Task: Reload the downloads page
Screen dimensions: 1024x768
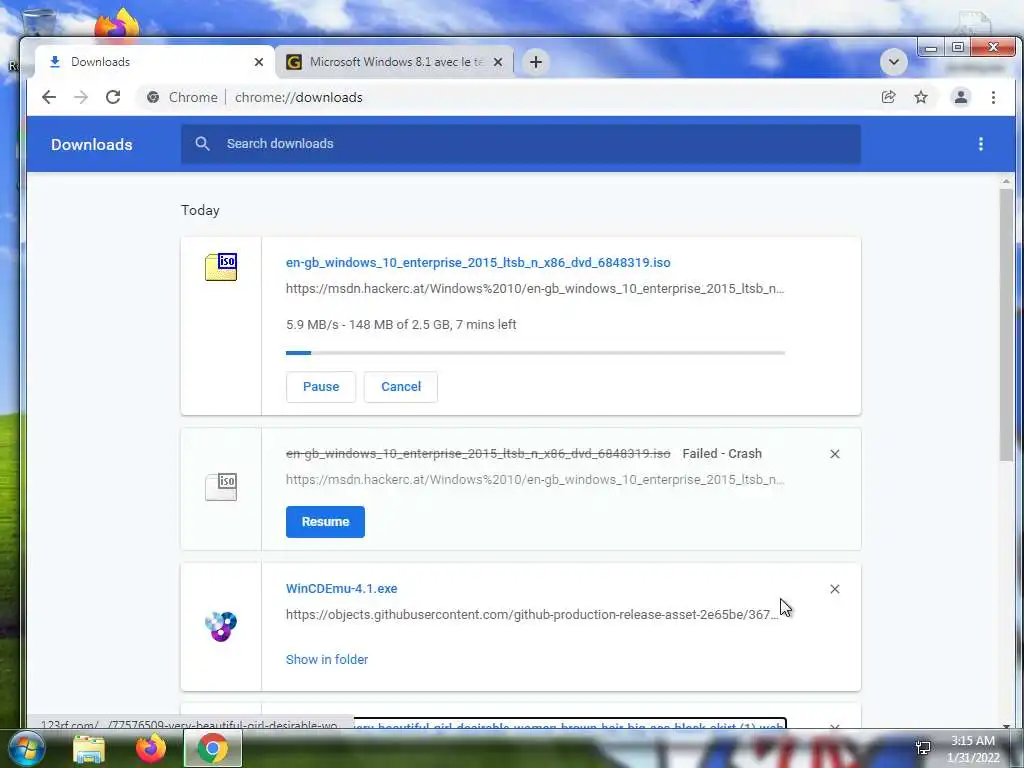Action: click(113, 97)
